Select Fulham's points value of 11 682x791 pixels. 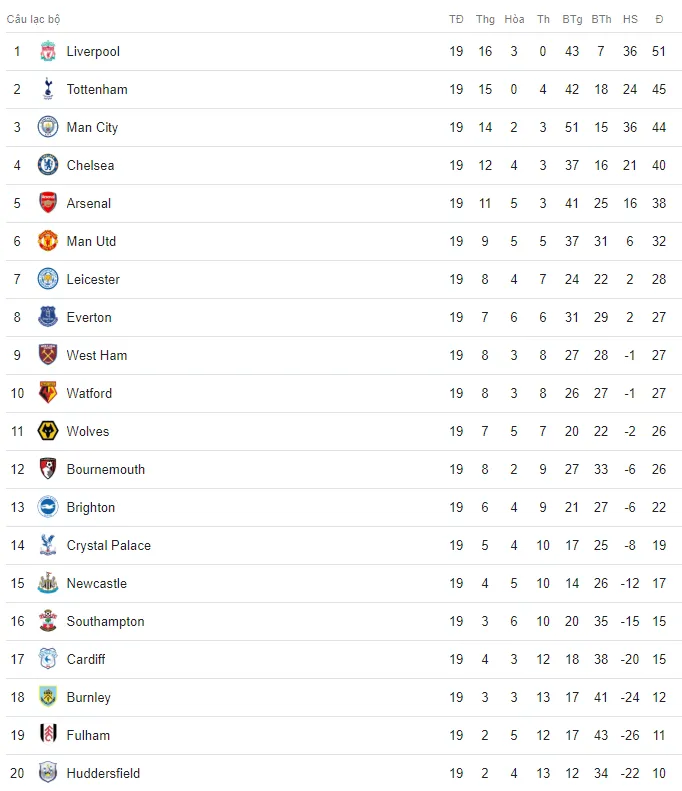point(659,735)
